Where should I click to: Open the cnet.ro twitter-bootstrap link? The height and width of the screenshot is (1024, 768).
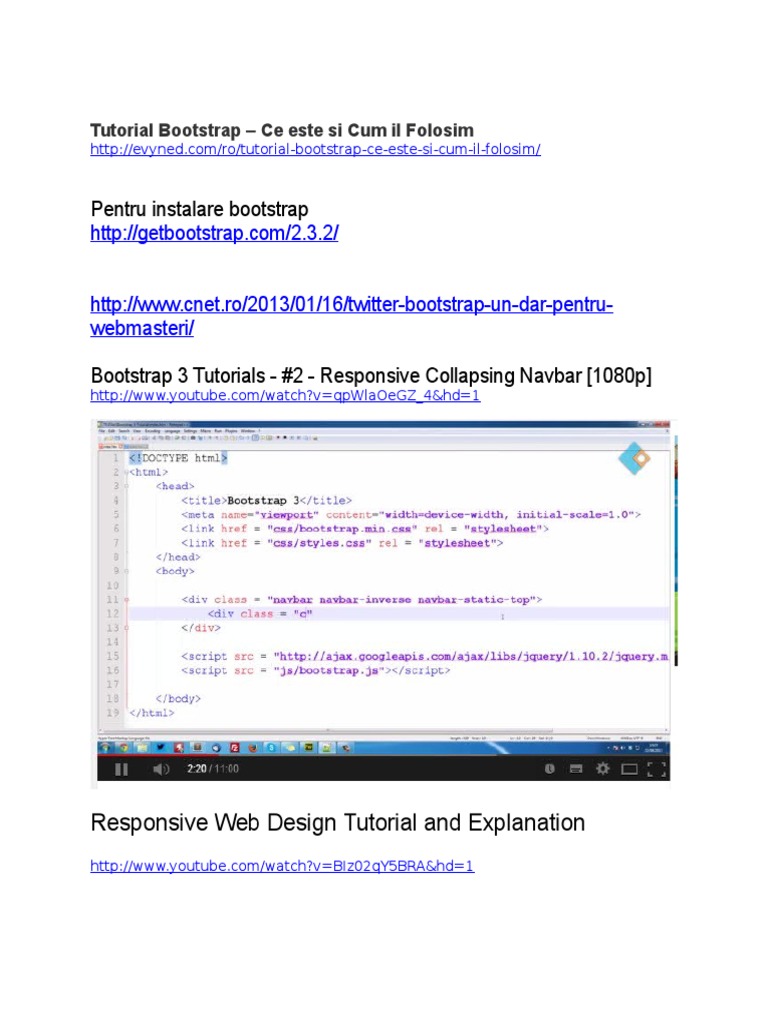[x=351, y=316]
